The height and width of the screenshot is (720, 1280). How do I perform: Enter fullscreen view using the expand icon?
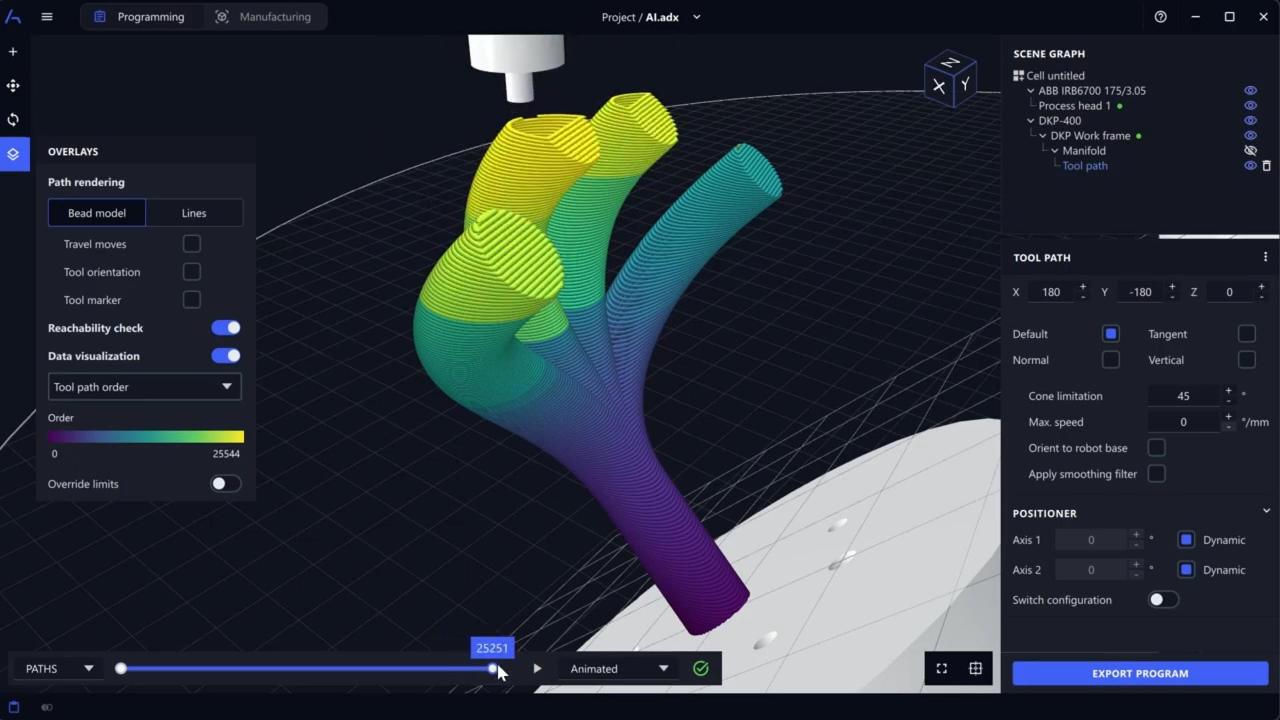(x=941, y=668)
